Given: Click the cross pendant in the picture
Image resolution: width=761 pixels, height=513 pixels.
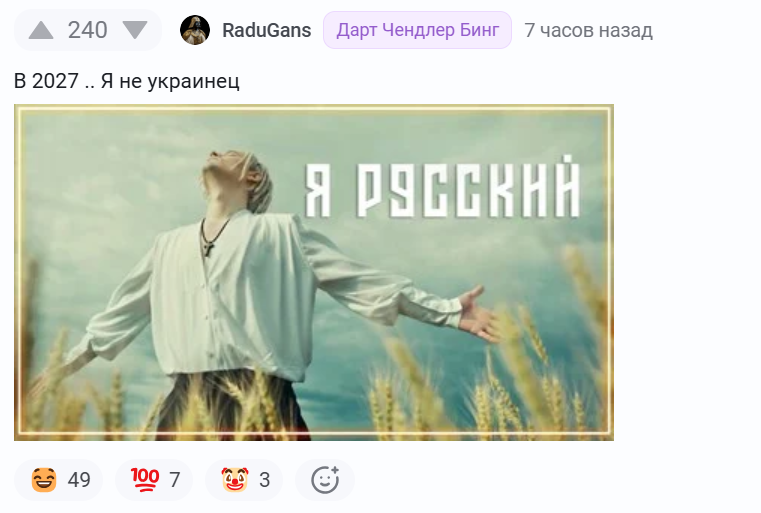Looking at the screenshot, I should coord(209,249).
